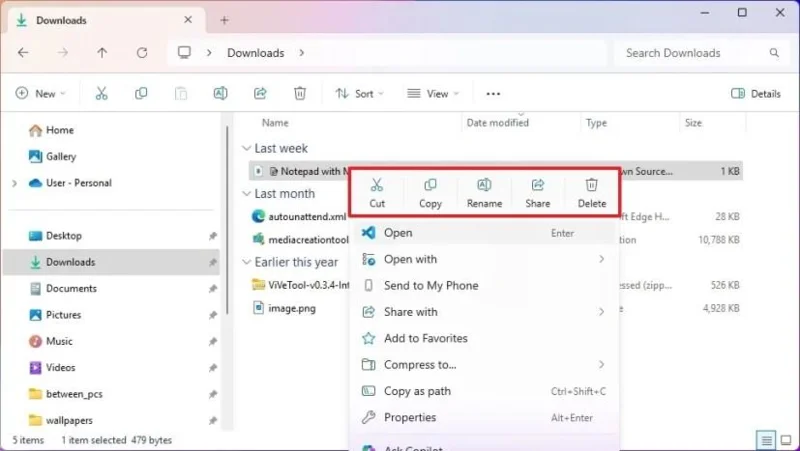Image resolution: width=800 pixels, height=451 pixels.
Task: Open the See more three-dots menu
Action: point(493,94)
